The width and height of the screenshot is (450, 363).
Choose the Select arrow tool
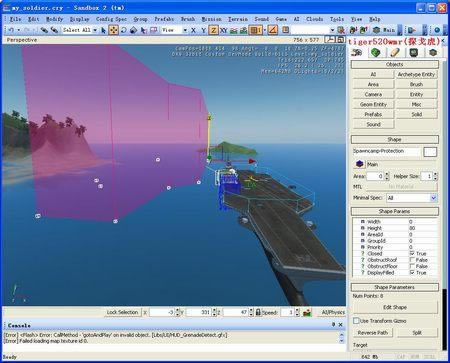(103, 30)
